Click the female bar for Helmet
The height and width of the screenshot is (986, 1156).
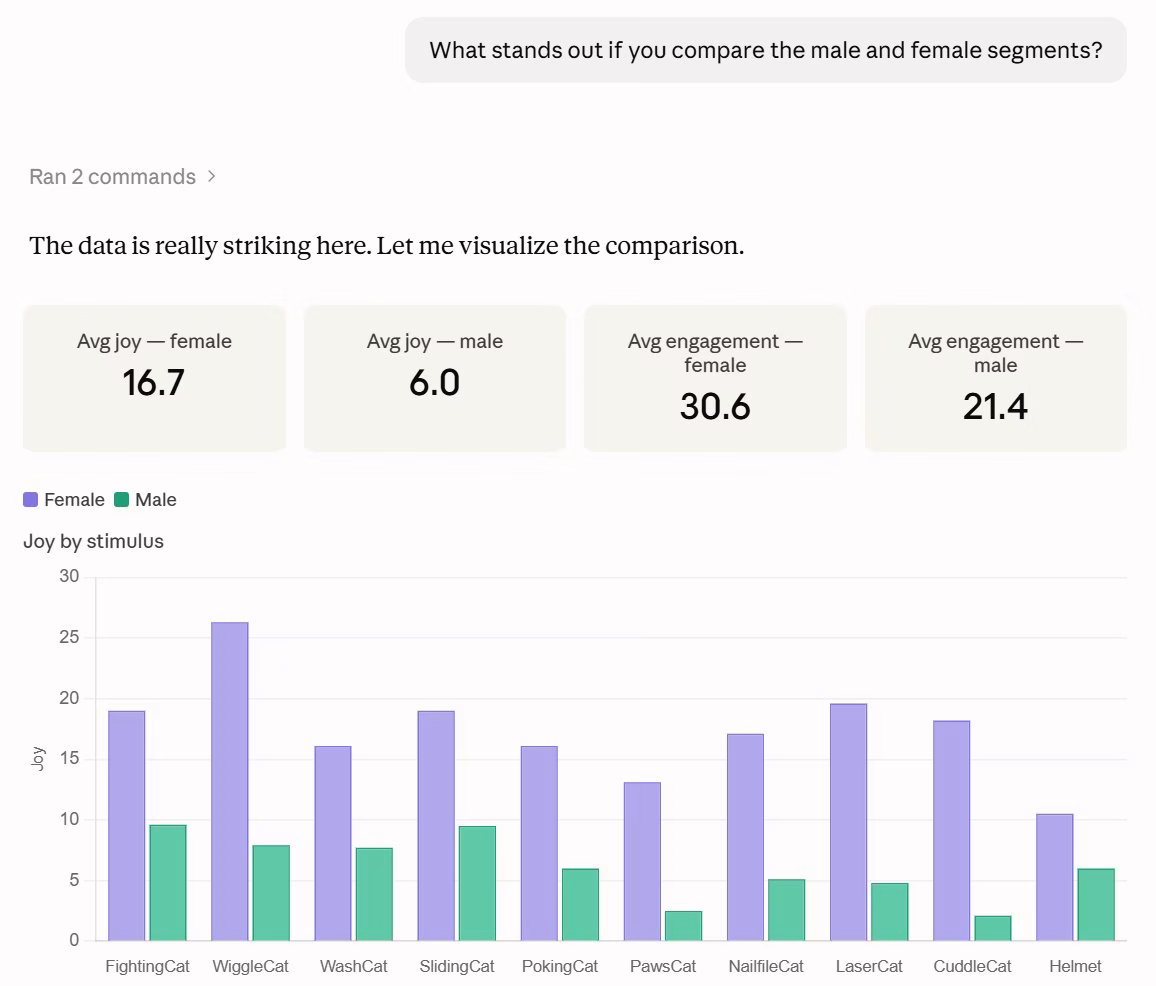[1055, 878]
